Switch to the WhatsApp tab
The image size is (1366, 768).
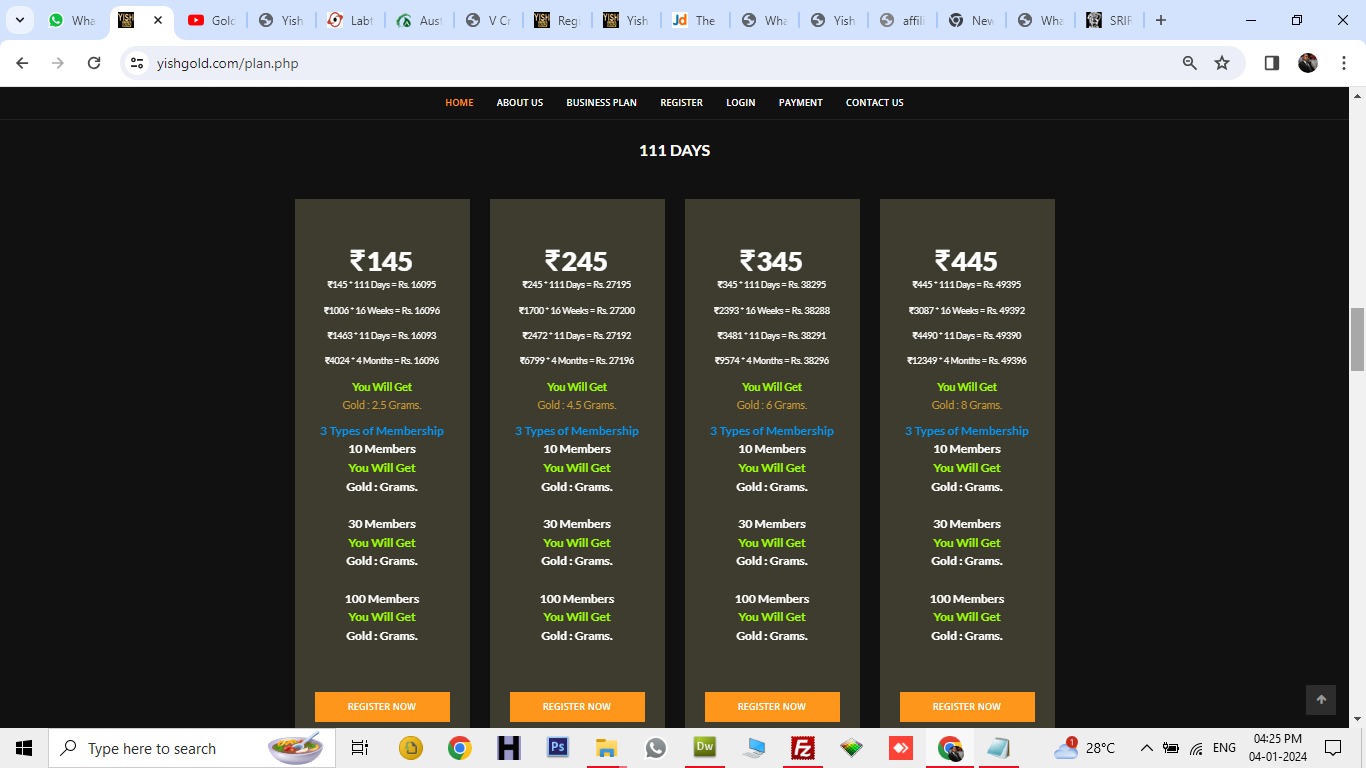72,20
